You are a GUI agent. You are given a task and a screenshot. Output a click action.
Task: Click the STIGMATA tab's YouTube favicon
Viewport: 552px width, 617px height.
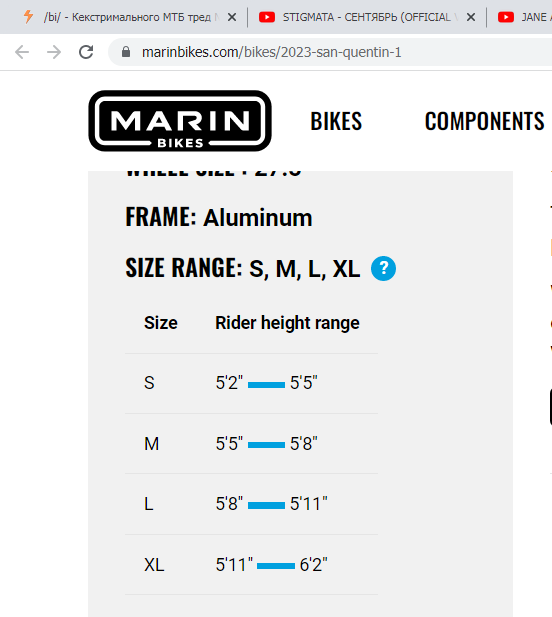267,17
